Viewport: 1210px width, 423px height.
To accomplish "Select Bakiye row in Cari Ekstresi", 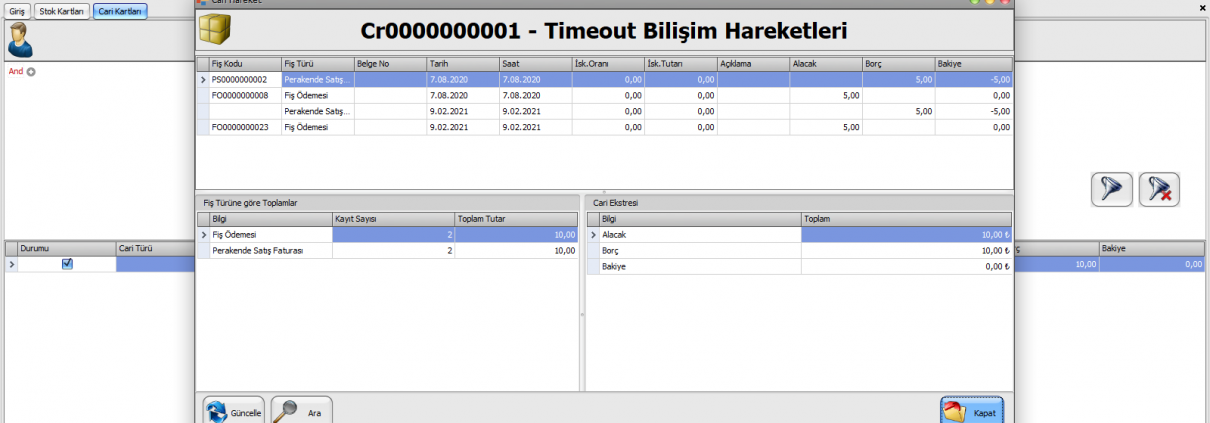I will (x=799, y=267).
